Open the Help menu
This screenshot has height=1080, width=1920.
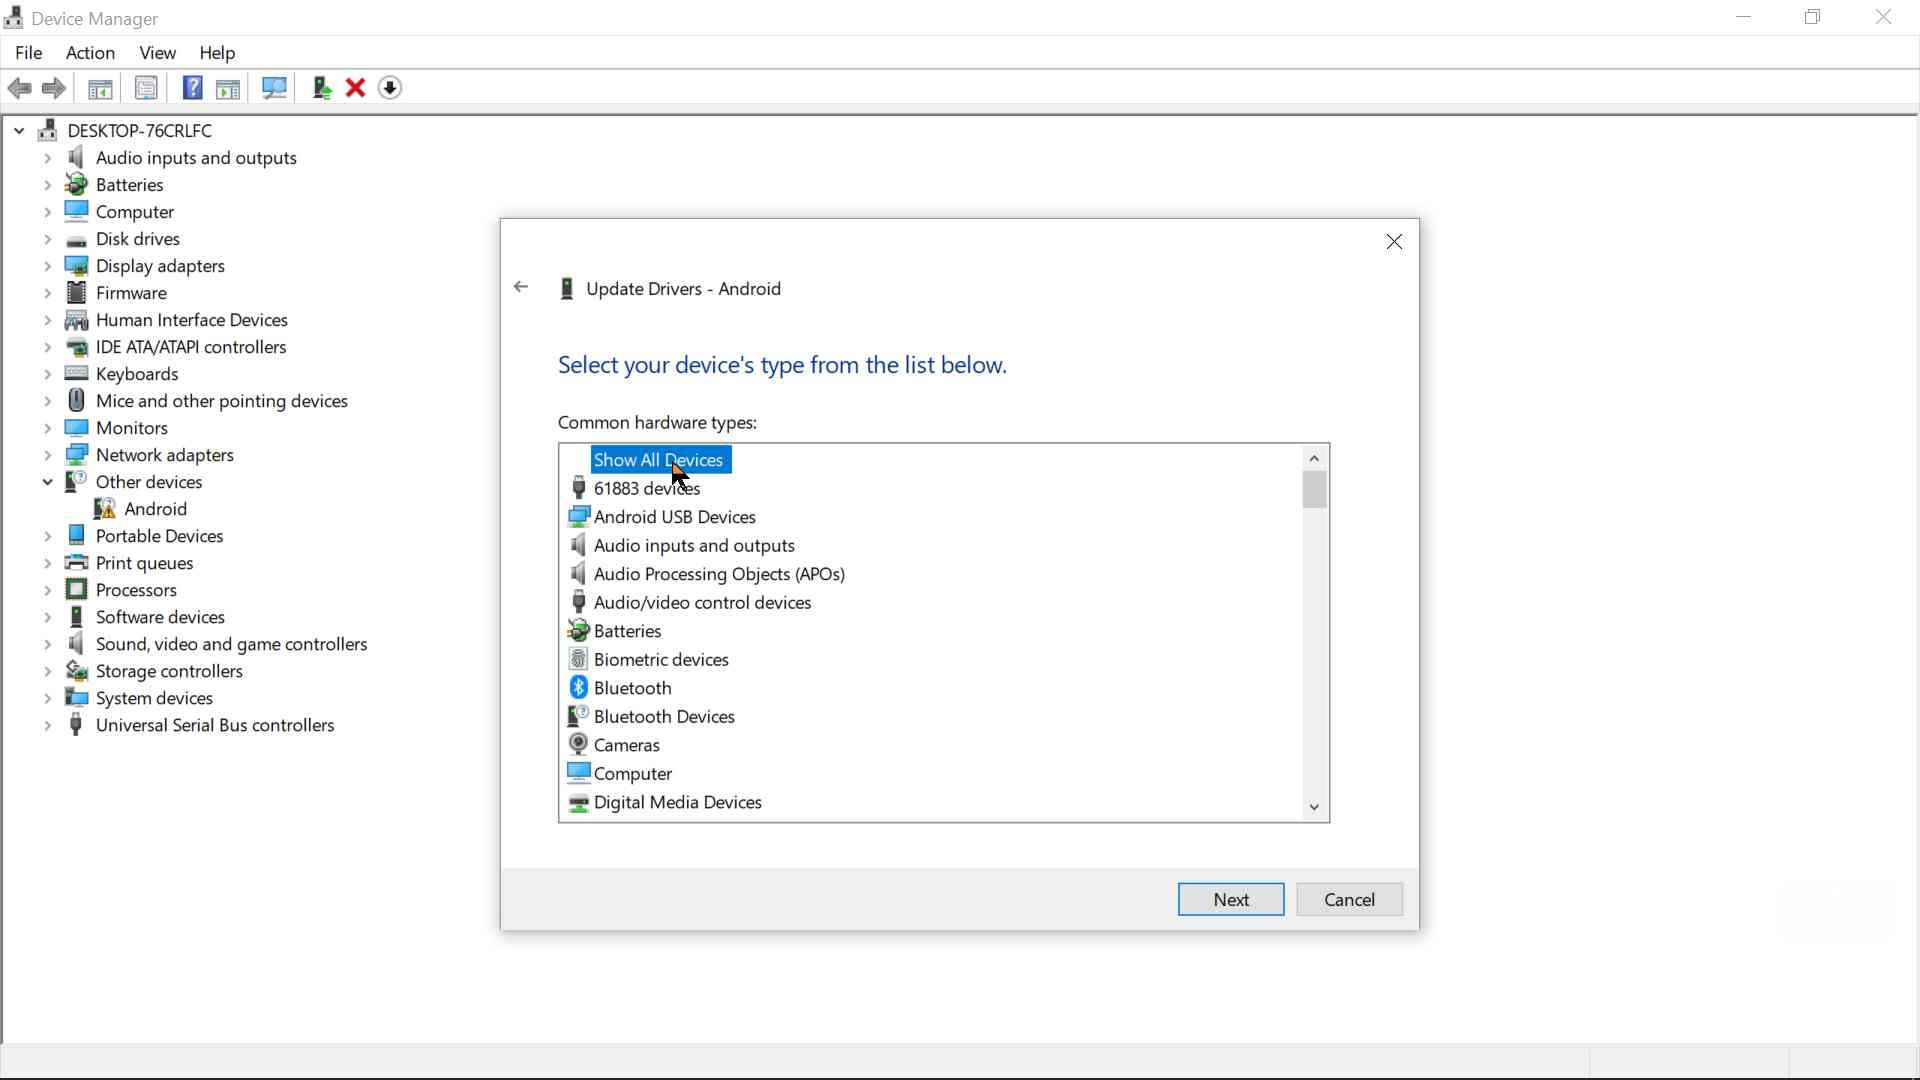tap(217, 53)
